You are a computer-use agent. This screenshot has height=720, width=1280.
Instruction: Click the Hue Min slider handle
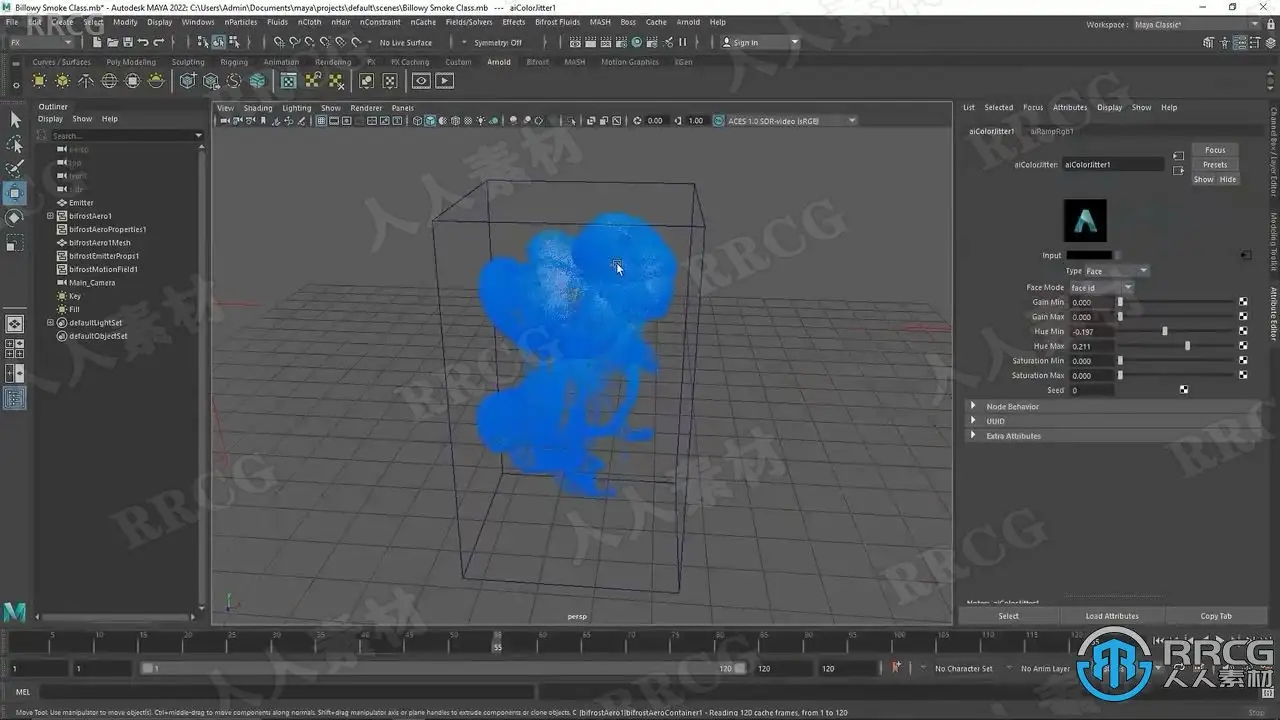click(x=1164, y=331)
